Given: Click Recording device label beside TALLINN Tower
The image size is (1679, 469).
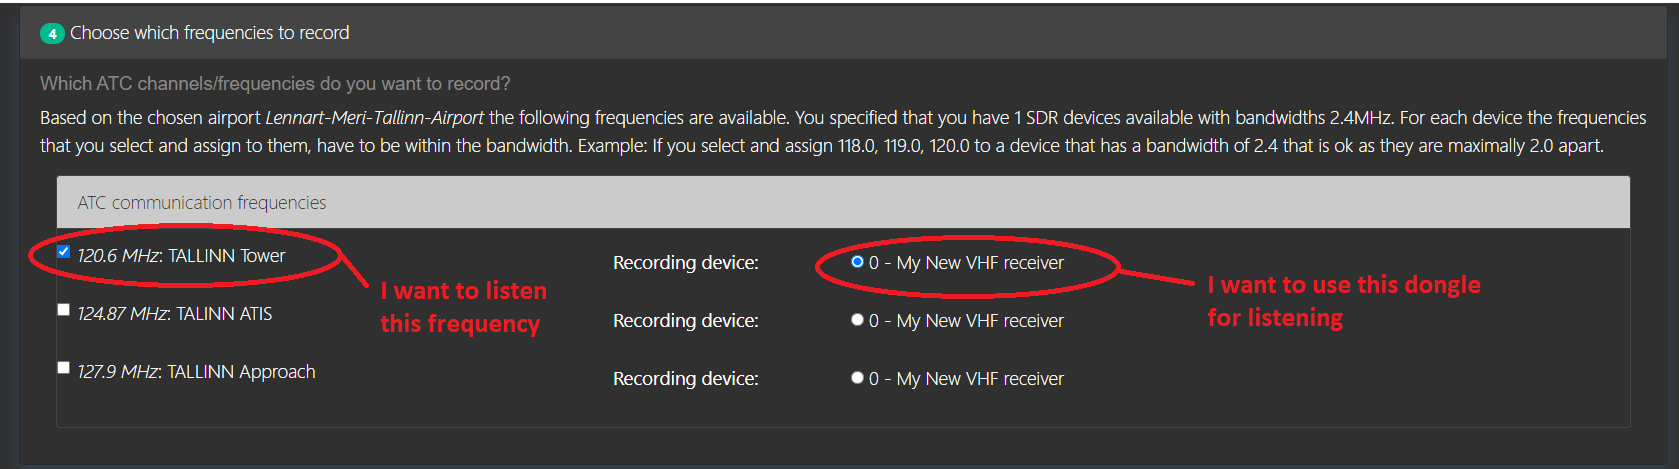Looking at the screenshot, I should tap(686, 263).
